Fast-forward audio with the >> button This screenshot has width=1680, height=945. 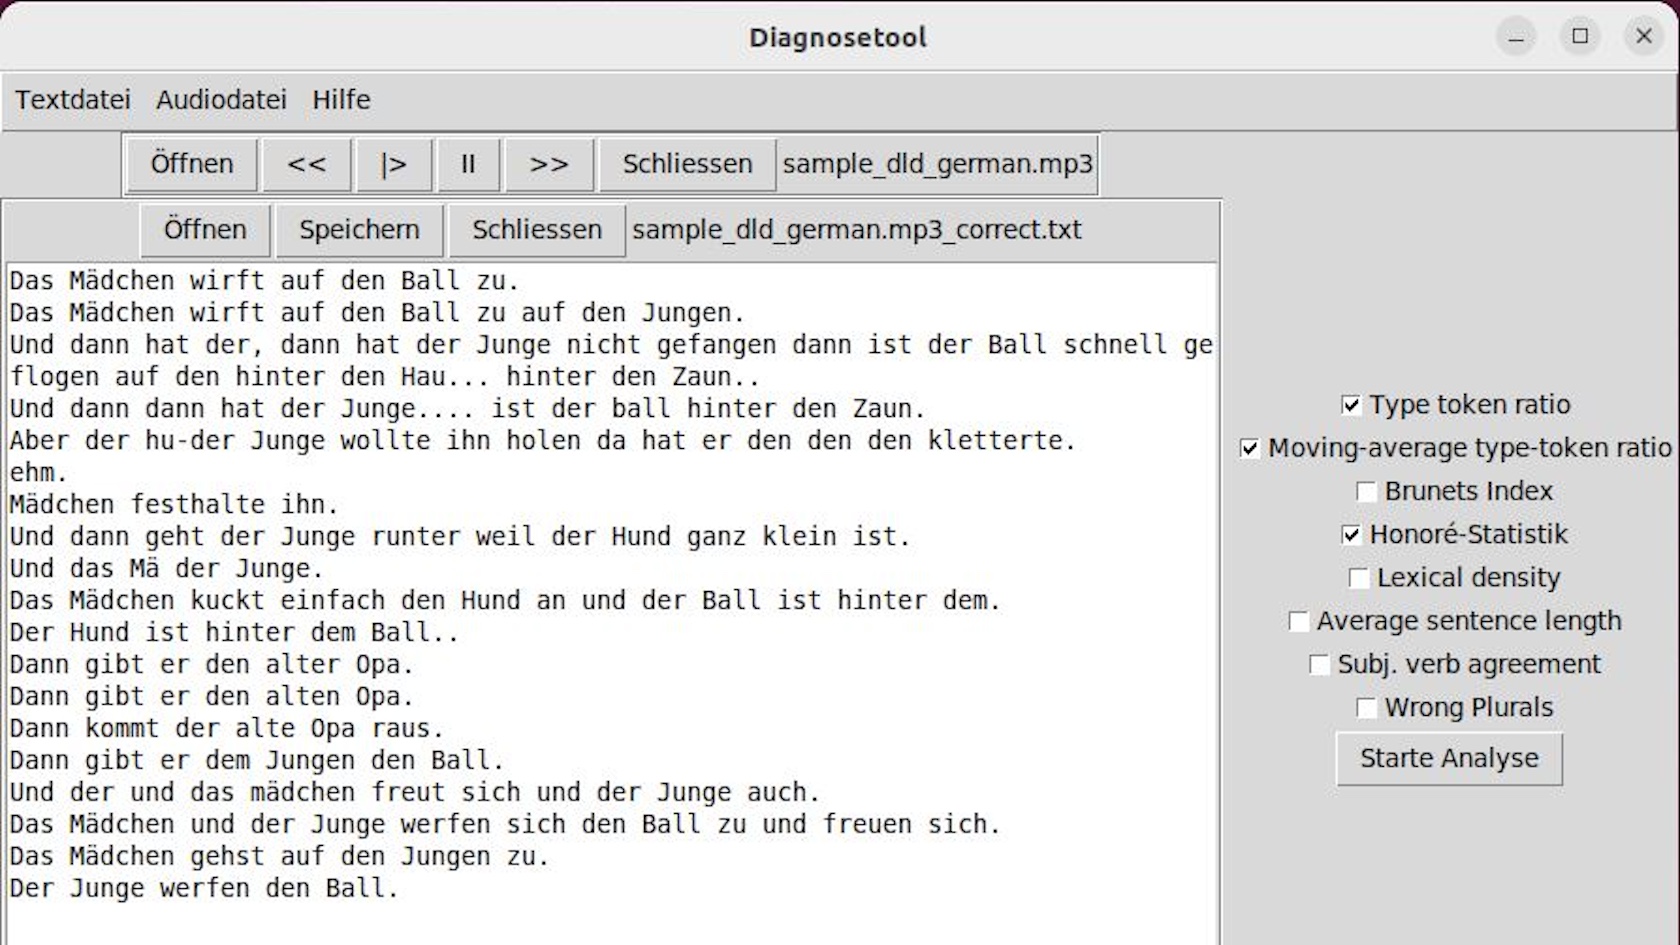pos(548,164)
